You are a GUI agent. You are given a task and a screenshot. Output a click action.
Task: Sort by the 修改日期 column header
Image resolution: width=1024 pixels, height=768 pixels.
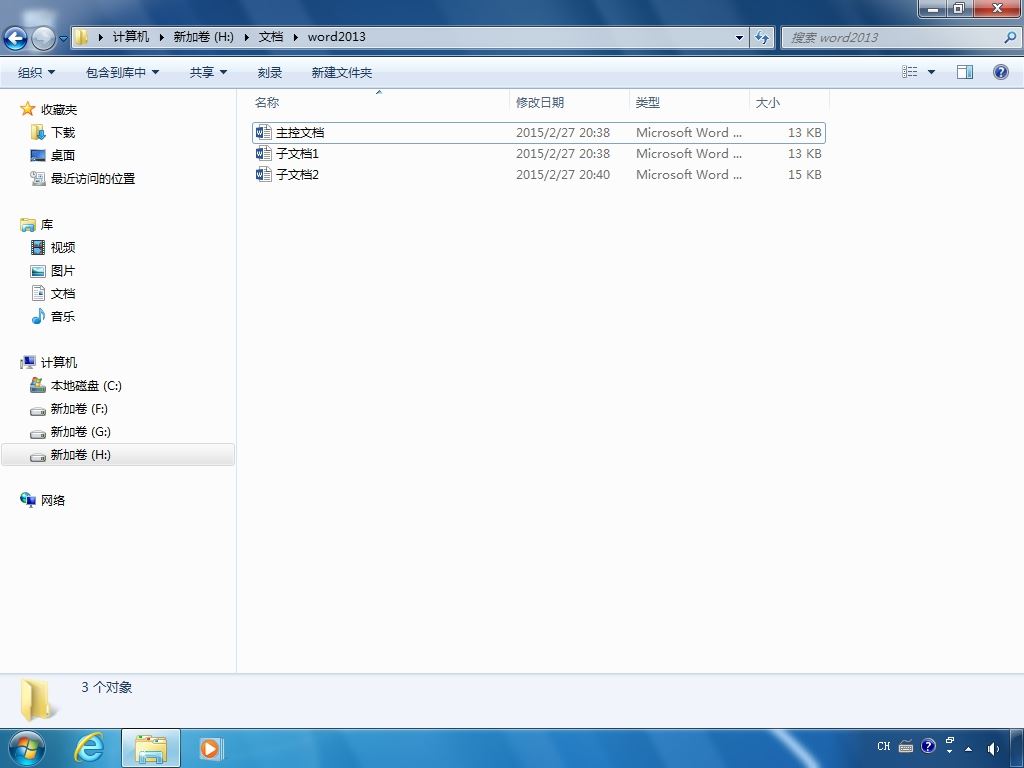coord(569,103)
